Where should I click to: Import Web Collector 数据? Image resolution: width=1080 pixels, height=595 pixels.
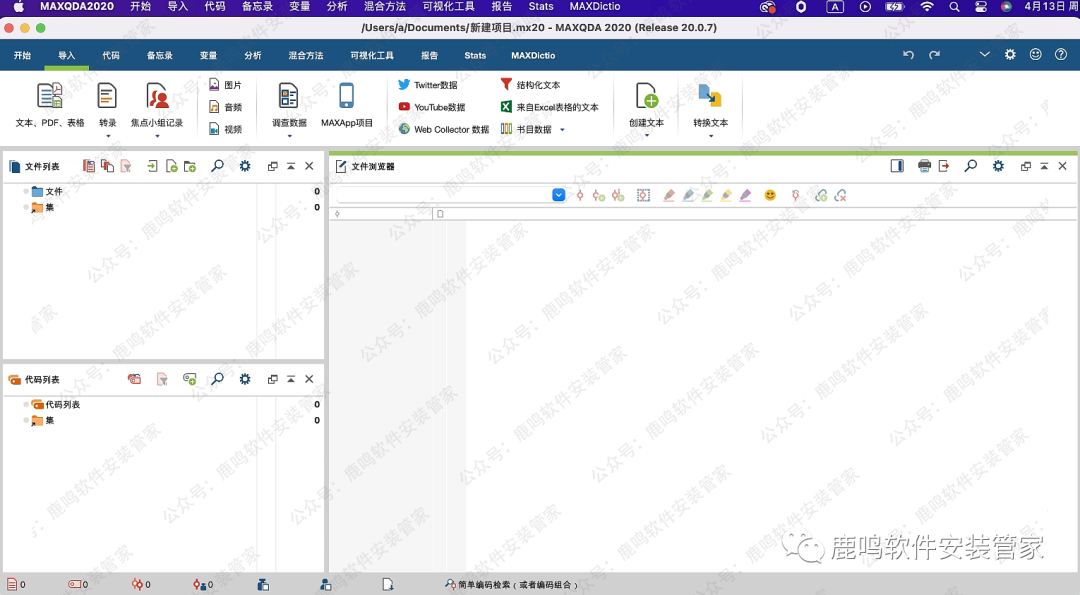point(444,129)
